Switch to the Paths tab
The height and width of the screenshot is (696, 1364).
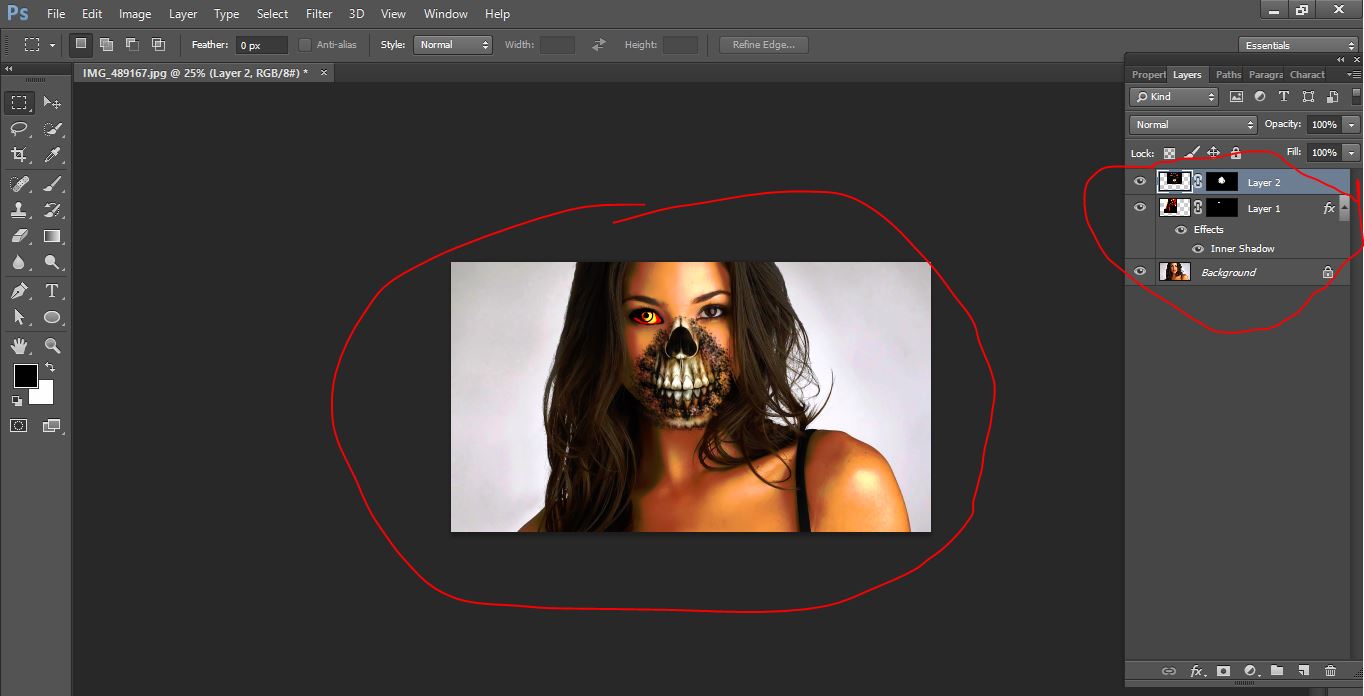[x=1228, y=75]
